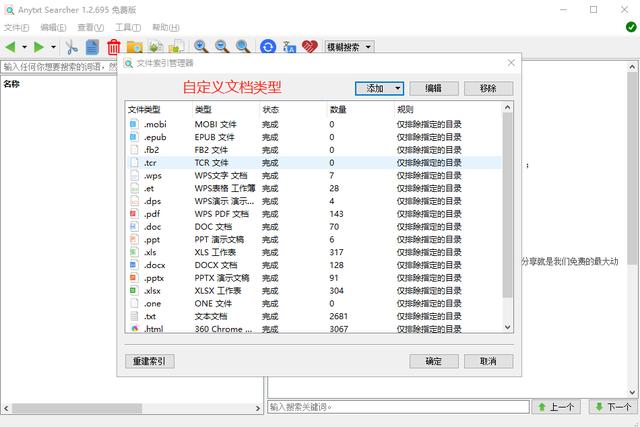Screen dimensions: 640x427
Task: Select the .et file type row
Action: 314,188
